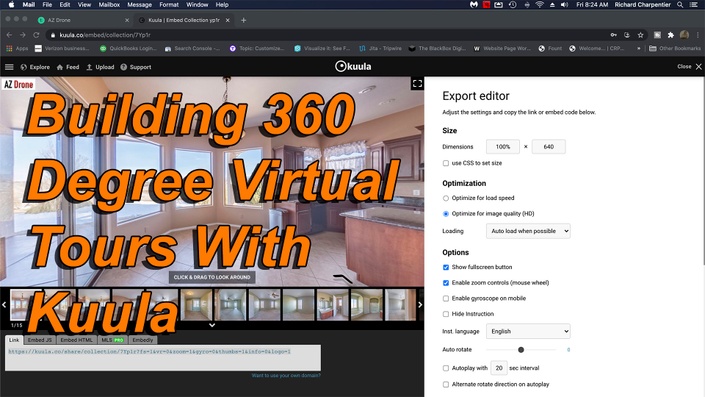Open the Apple menu

(x=11, y=4)
